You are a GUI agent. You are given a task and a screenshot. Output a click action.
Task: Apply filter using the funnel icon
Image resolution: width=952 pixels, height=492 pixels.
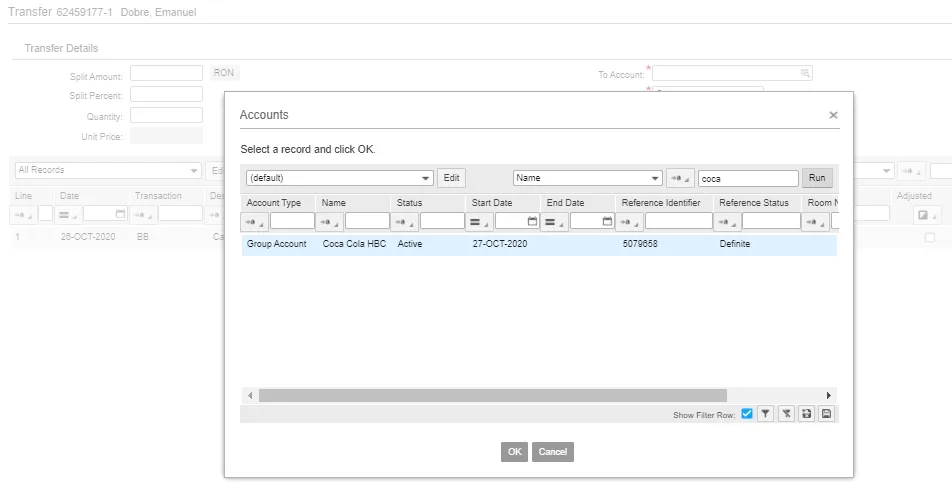point(766,414)
